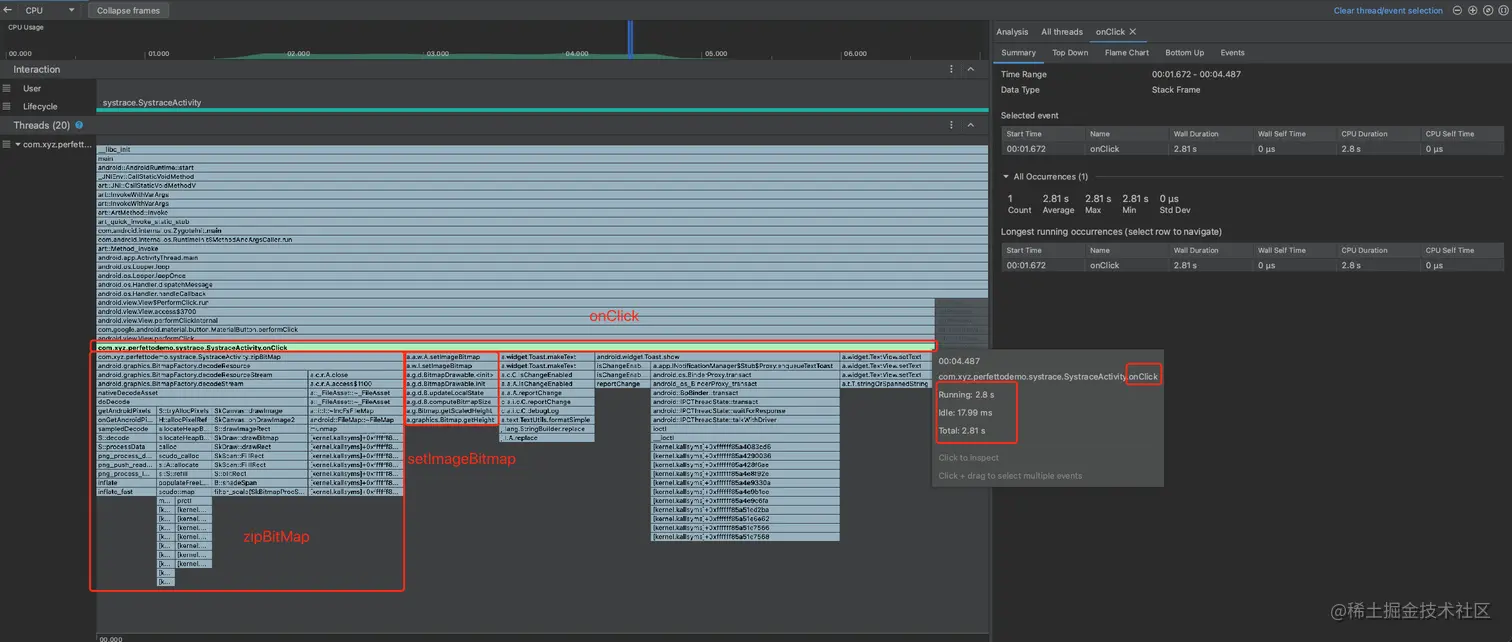Click the blue selection marker in CPU Usage timeline
Screen dimensions: 1512x642
click(x=630, y=40)
